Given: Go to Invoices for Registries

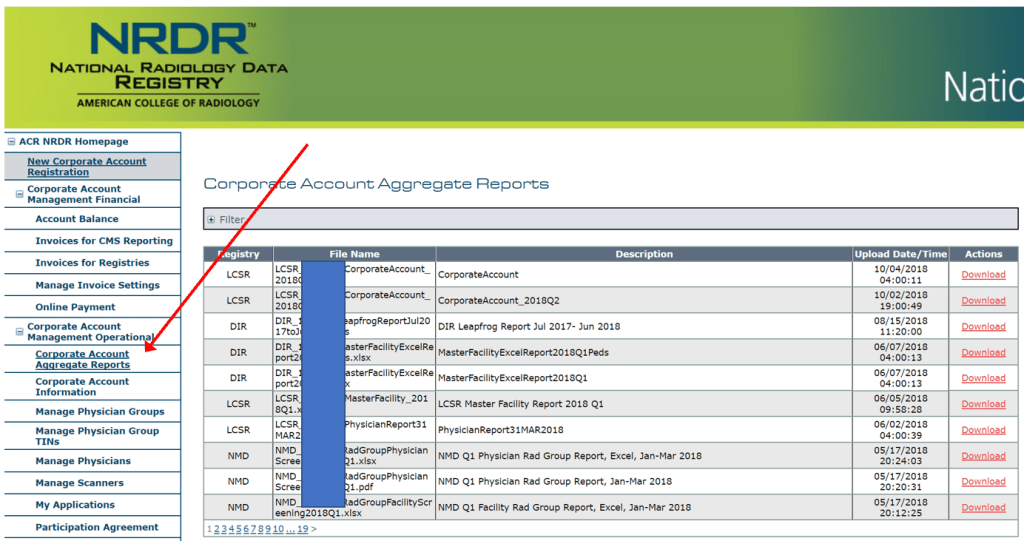Looking at the screenshot, I should click(92, 263).
